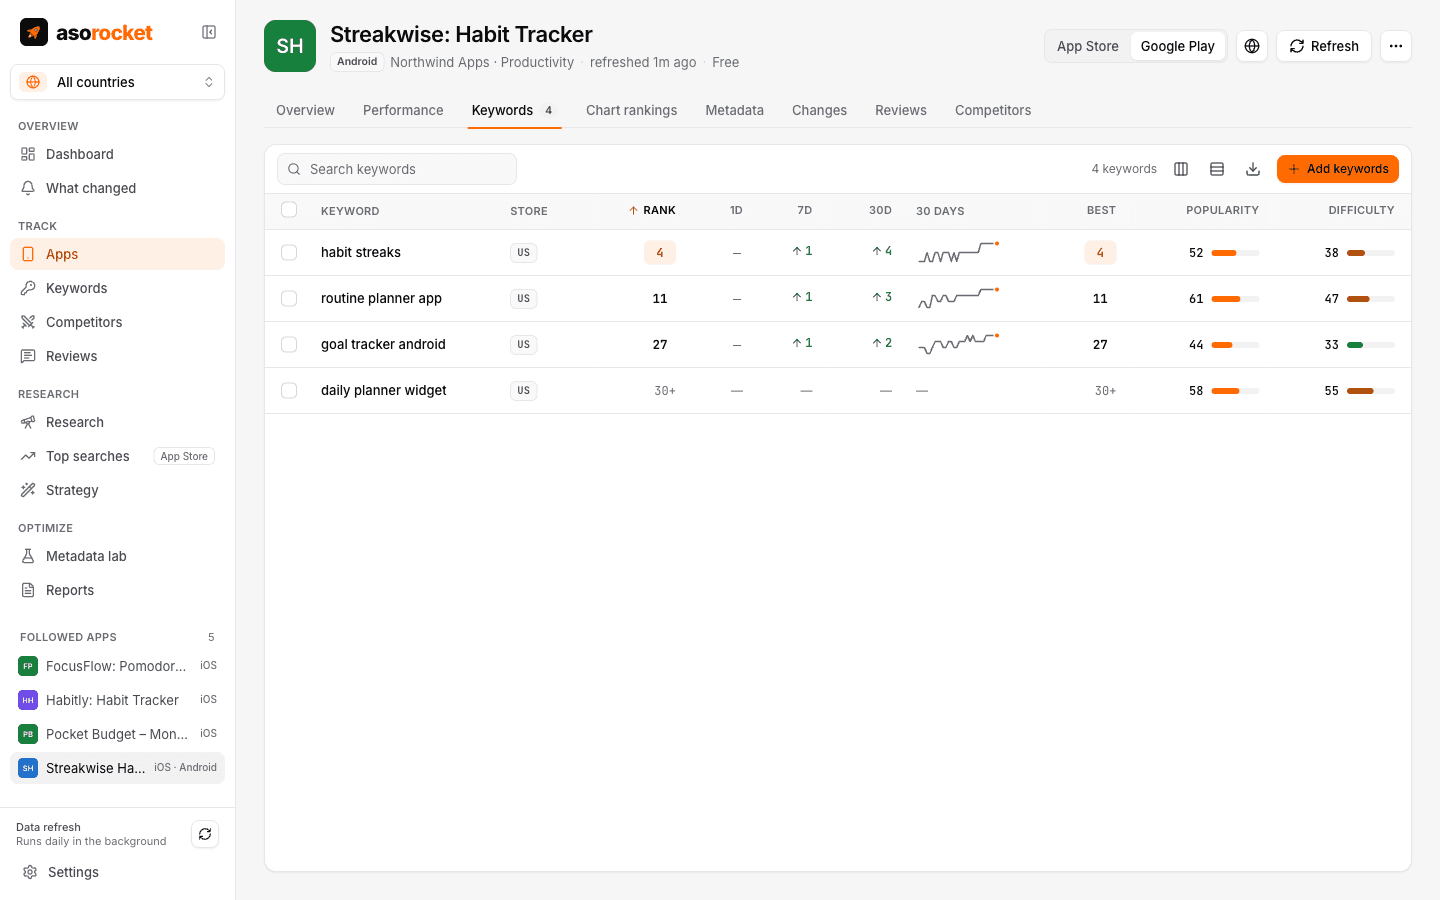Sort table by Popularity column
1440x900 pixels.
tap(1222, 211)
